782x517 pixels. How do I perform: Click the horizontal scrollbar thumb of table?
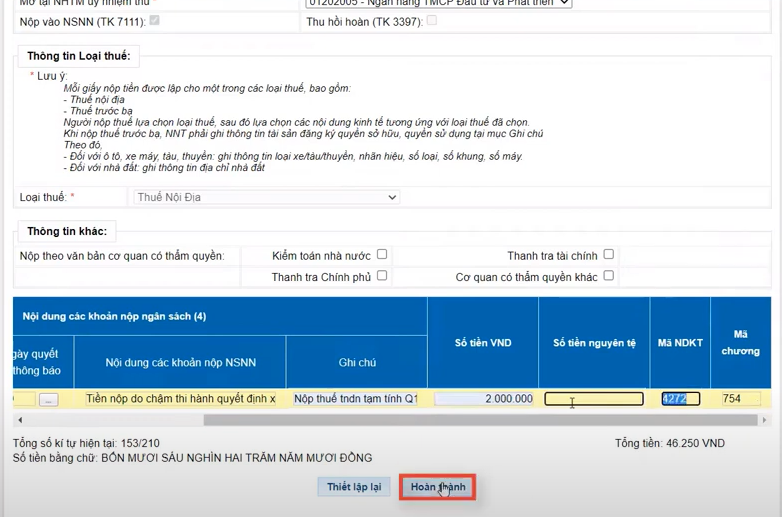click(480, 420)
